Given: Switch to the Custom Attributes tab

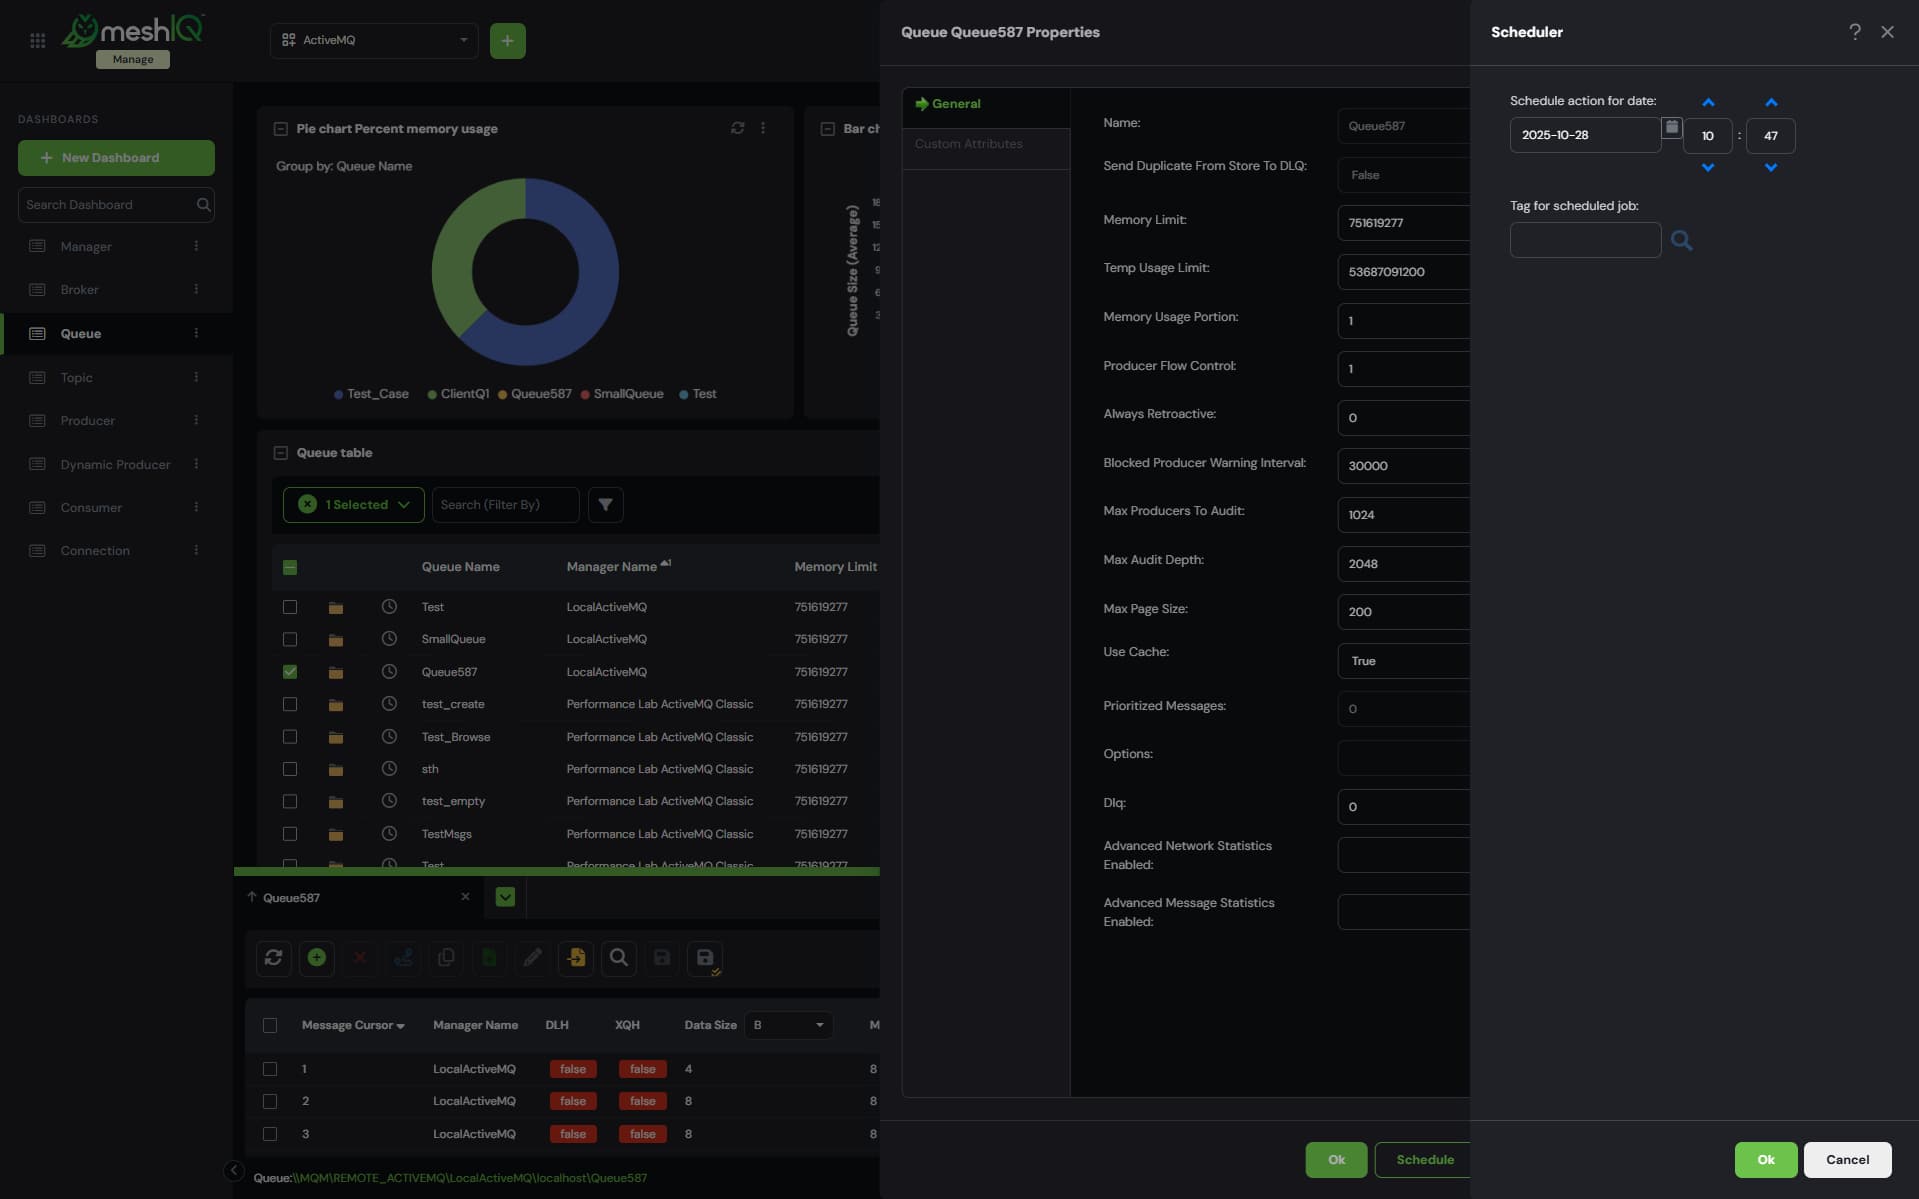Looking at the screenshot, I should coord(968,144).
